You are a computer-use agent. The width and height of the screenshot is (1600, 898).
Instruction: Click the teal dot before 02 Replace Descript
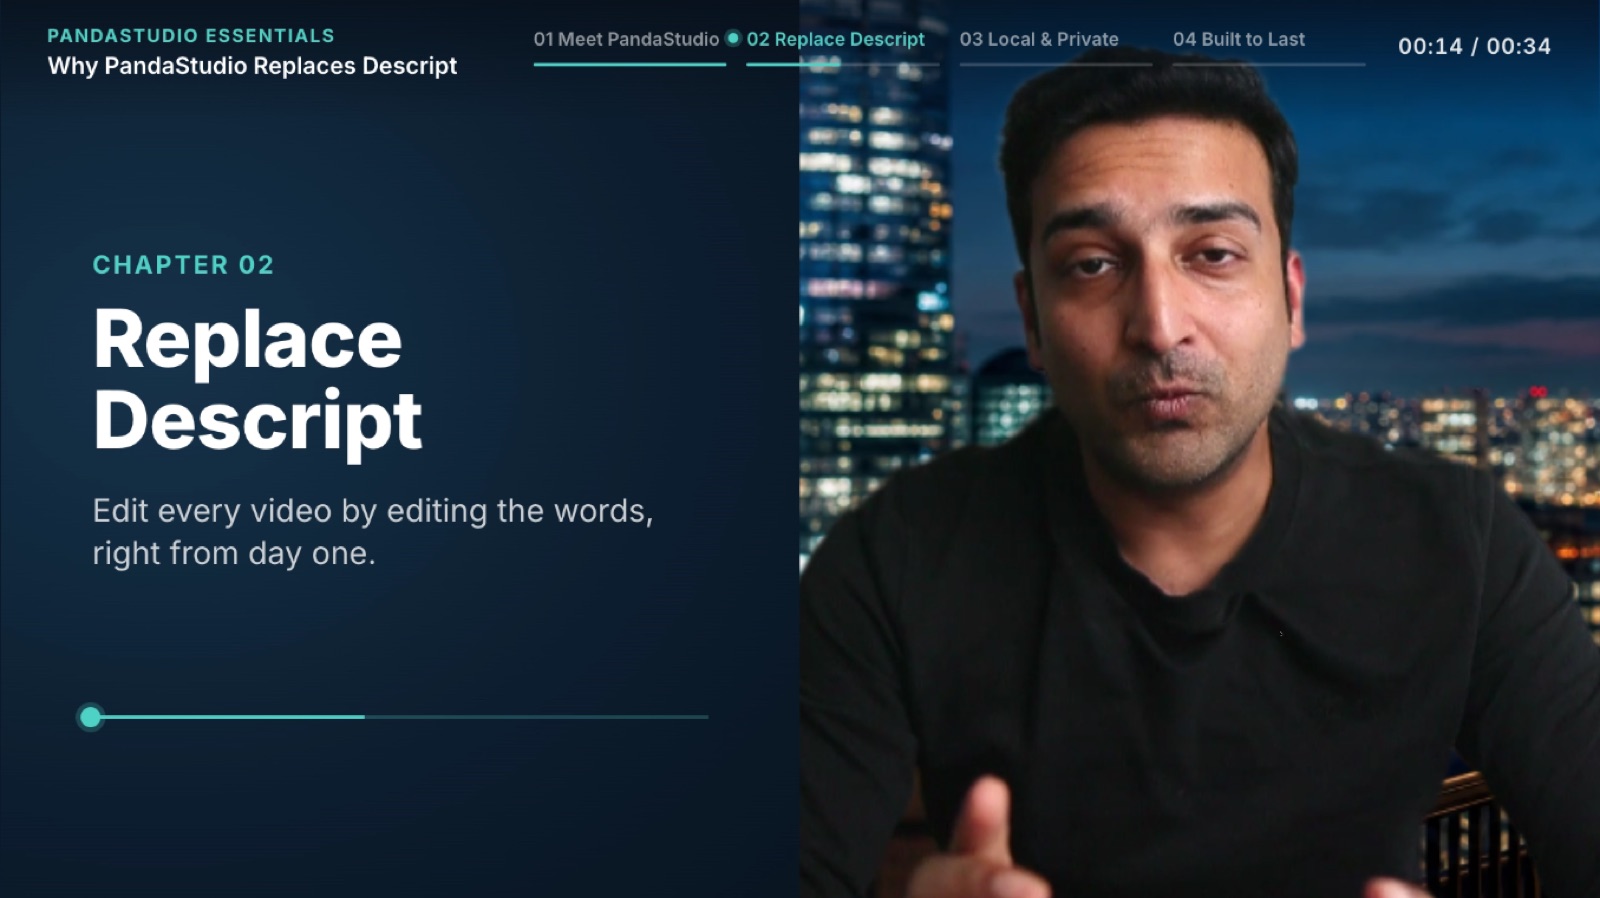(x=733, y=38)
